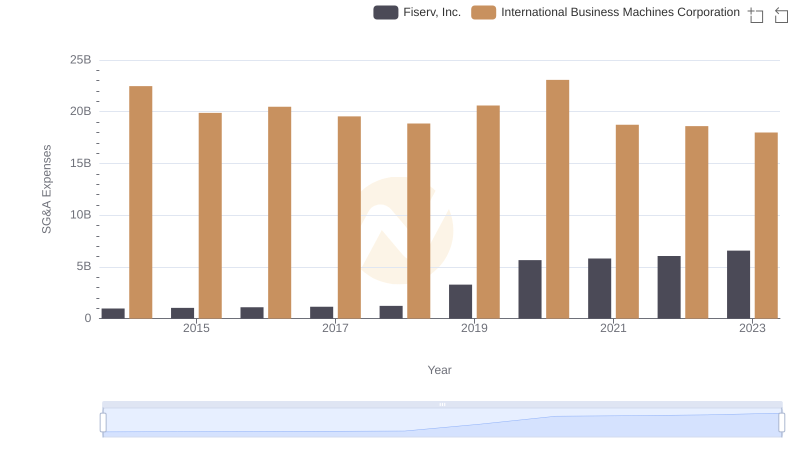The height and width of the screenshot is (461, 800).
Task: Click the '20B' y-axis label
Action: (x=81, y=111)
